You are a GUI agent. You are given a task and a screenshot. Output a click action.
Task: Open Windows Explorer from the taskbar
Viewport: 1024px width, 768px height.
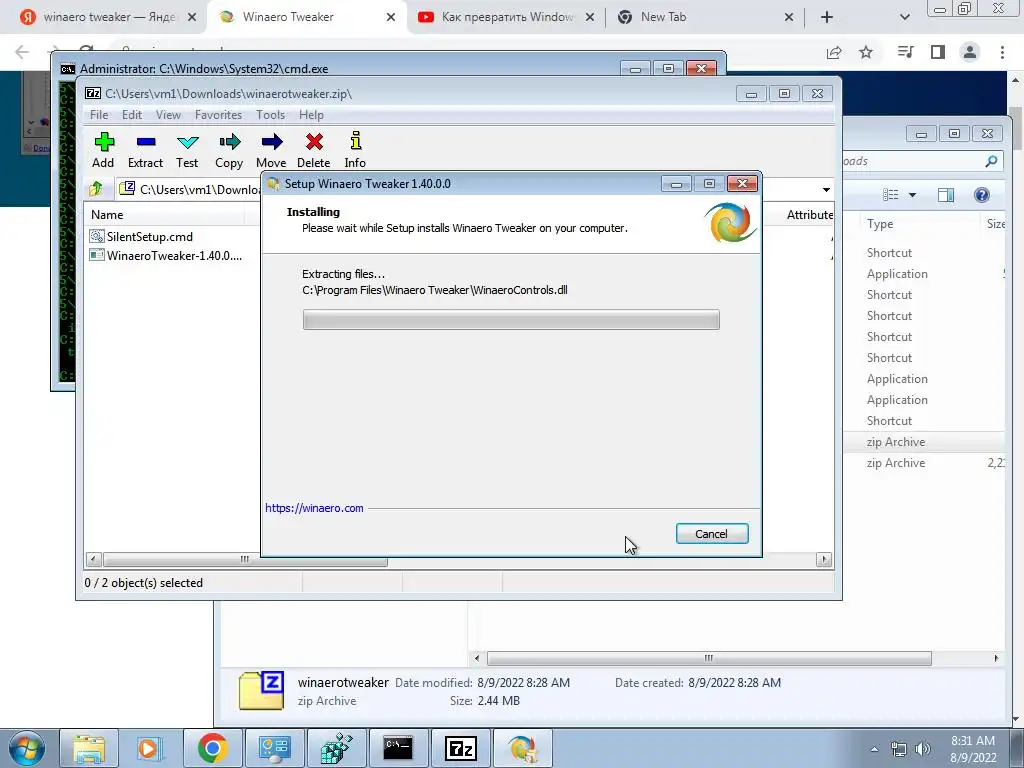point(89,748)
